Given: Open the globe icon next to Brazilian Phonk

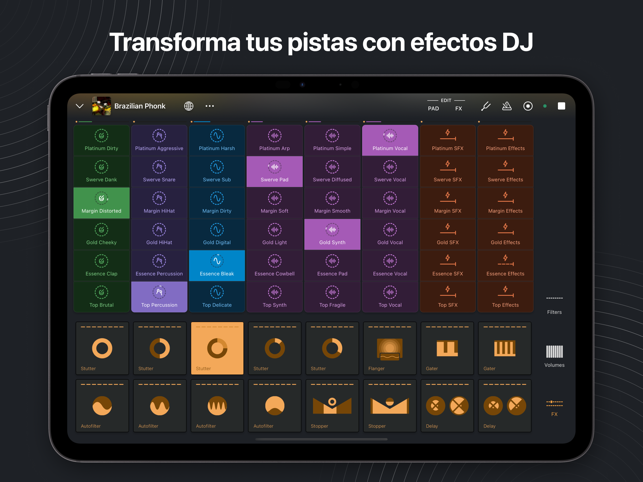Looking at the screenshot, I should click(x=189, y=106).
